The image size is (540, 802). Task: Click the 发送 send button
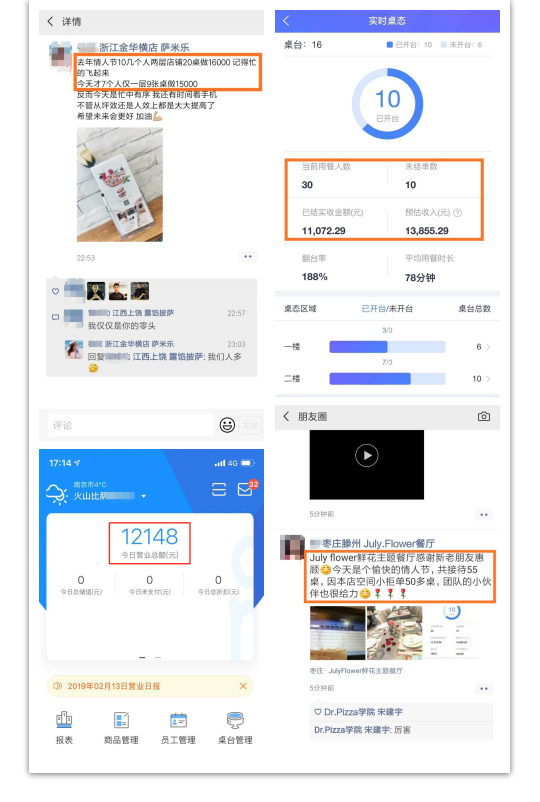click(x=250, y=425)
